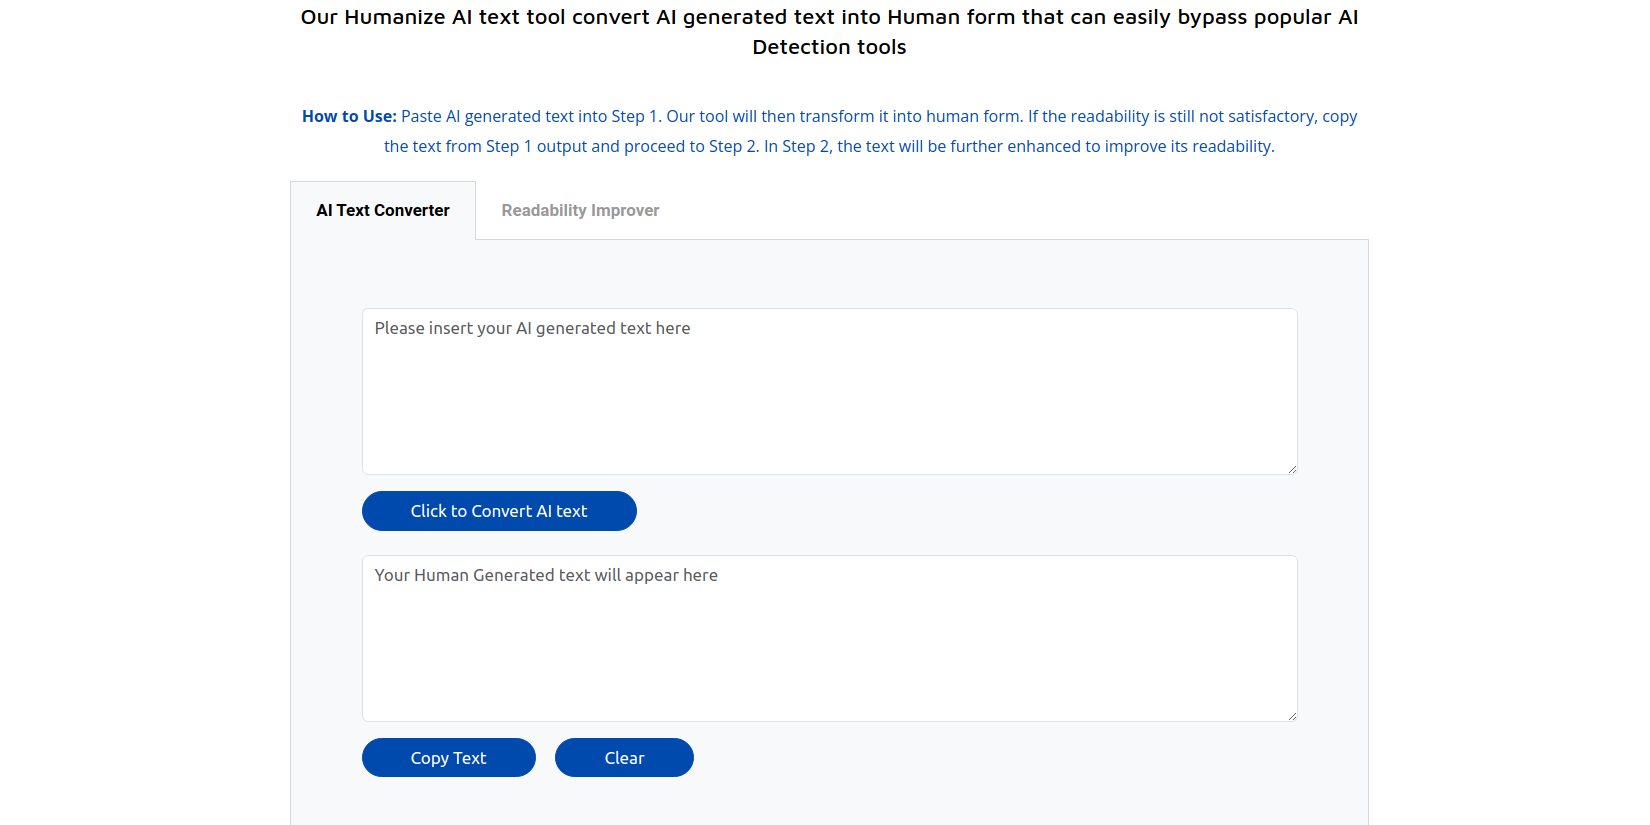Click the 'Detection tools' heading line
Image resolution: width=1650 pixels, height=825 pixels.
coord(829,48)
